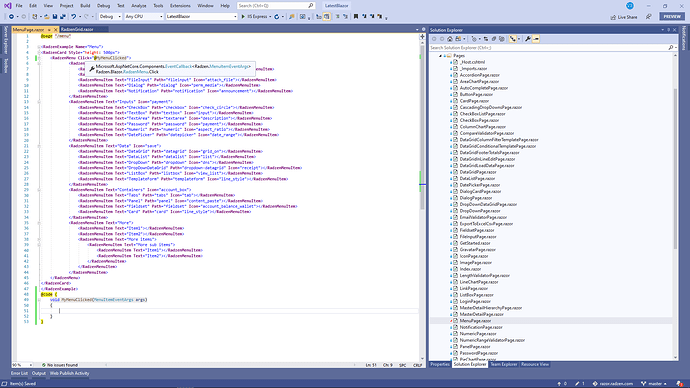
Task: Start debugging with IIS Express play button
Action: click(243, 17)
